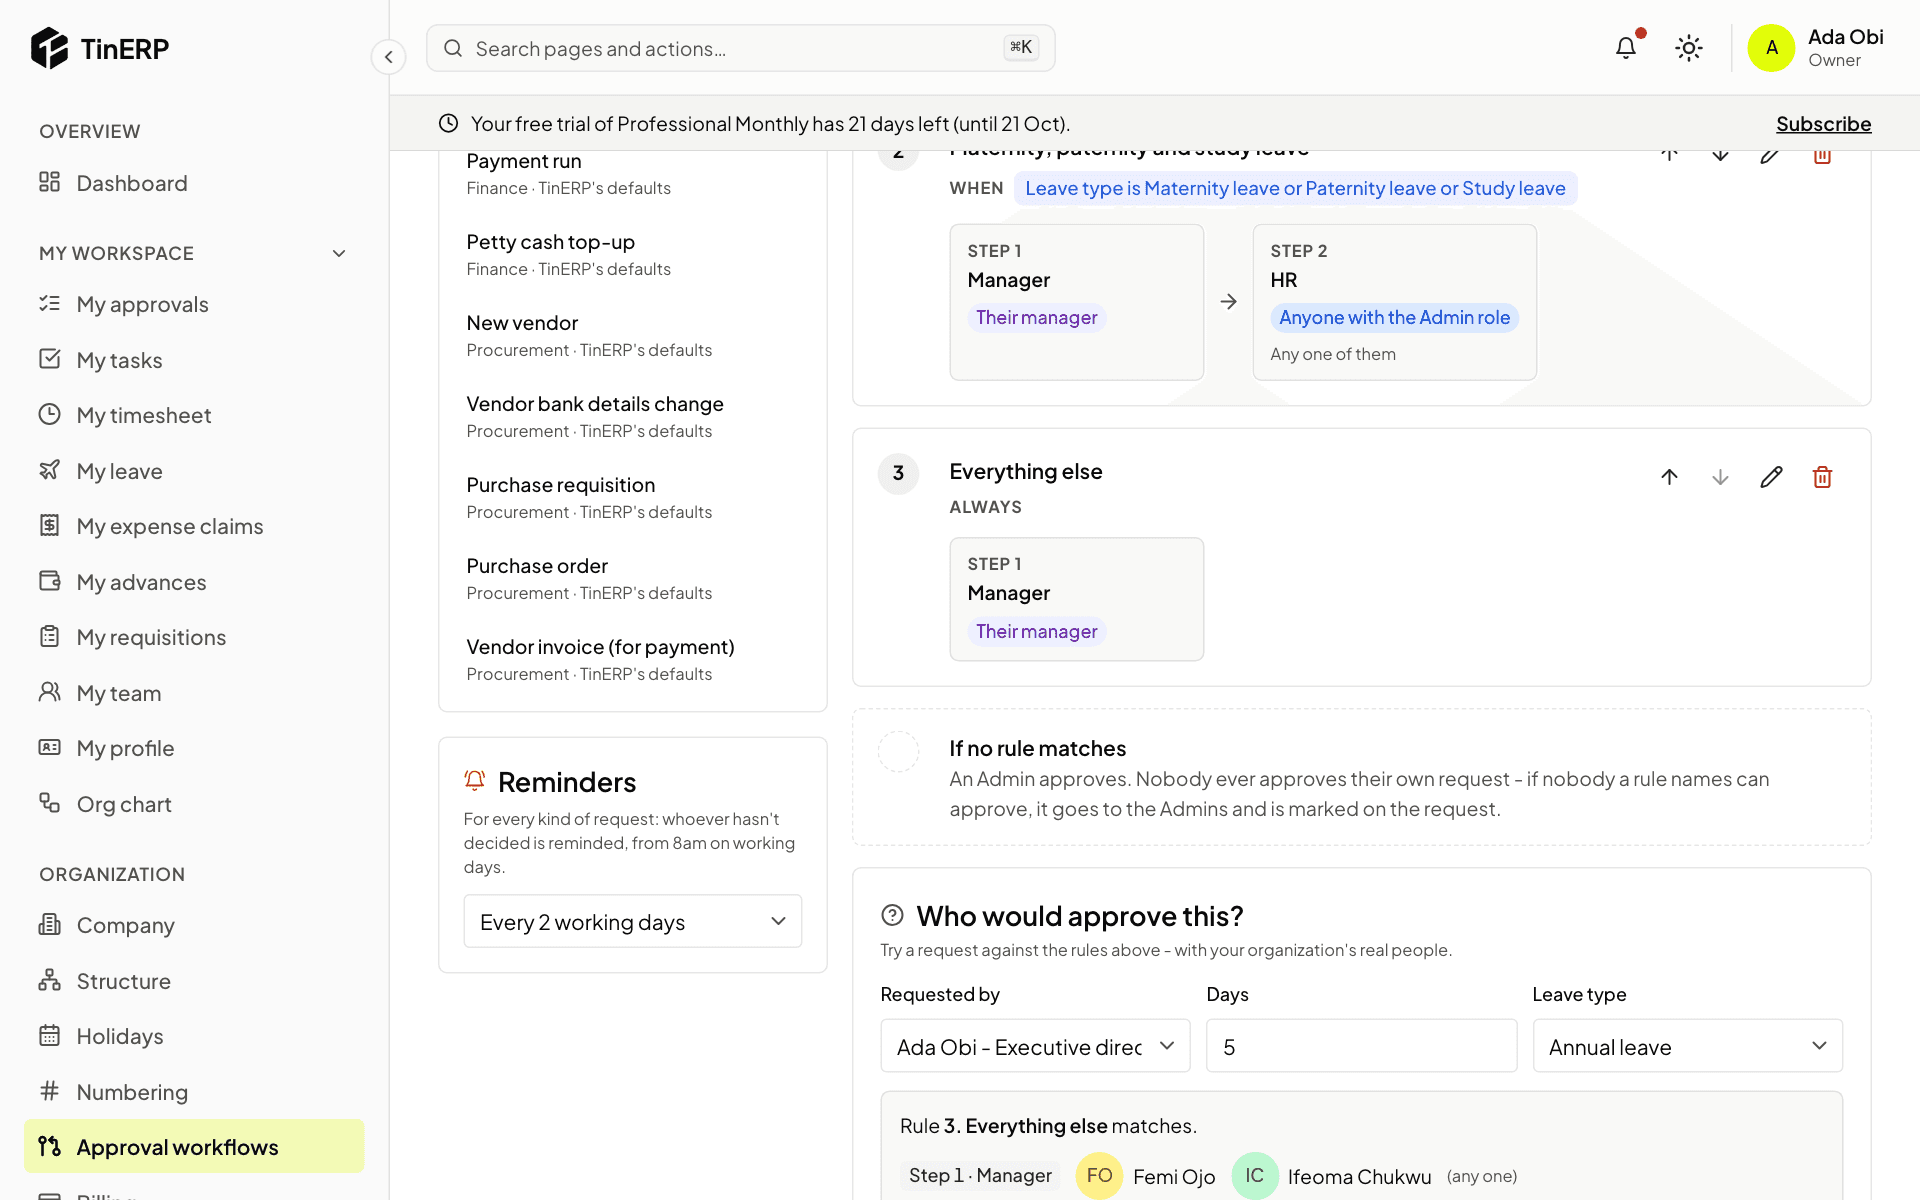
Task: Select the Purchase order workflow
Action: click(x=633, y=579)
